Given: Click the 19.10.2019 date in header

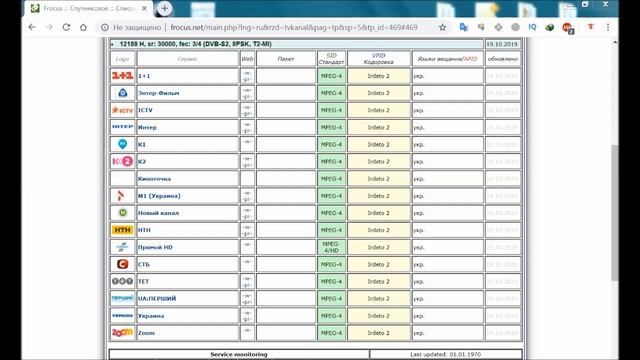Looking at the screenshot, I should pos(502,44).
